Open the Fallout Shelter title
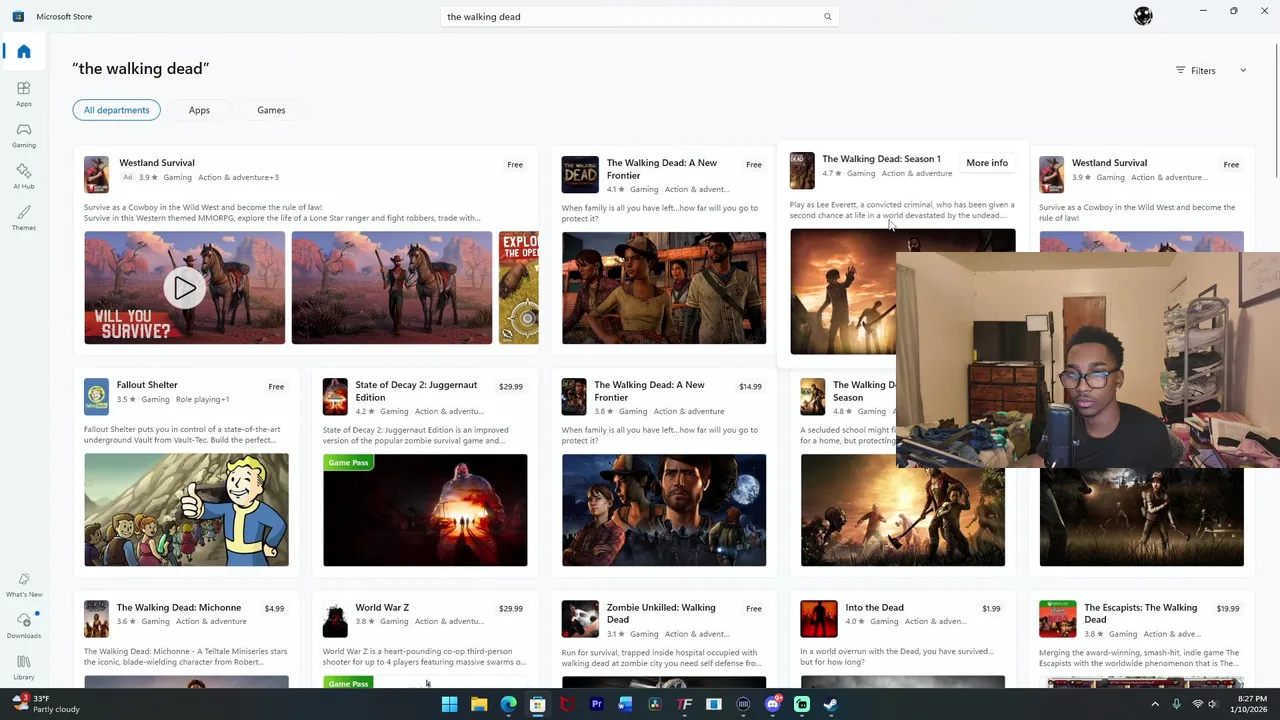1280x720 pixels. click(147, 385)
